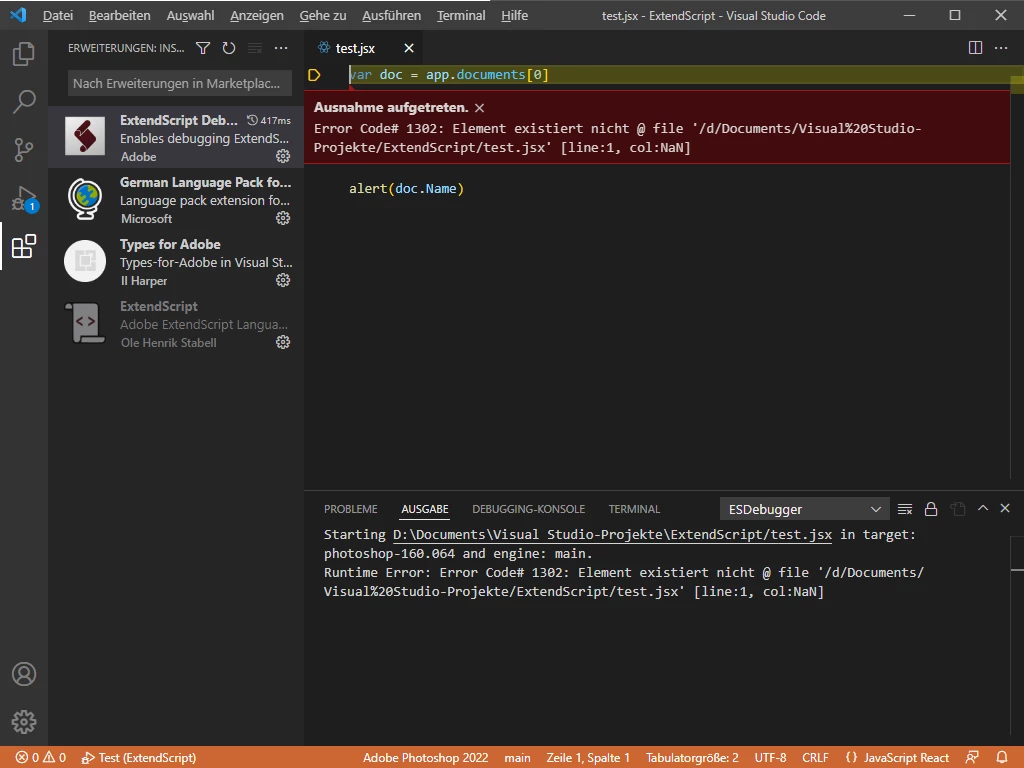The width and height of the screenshot is (1024, 768).
Task: Change file encoding UTF-8
Action: tap(771, 758)
